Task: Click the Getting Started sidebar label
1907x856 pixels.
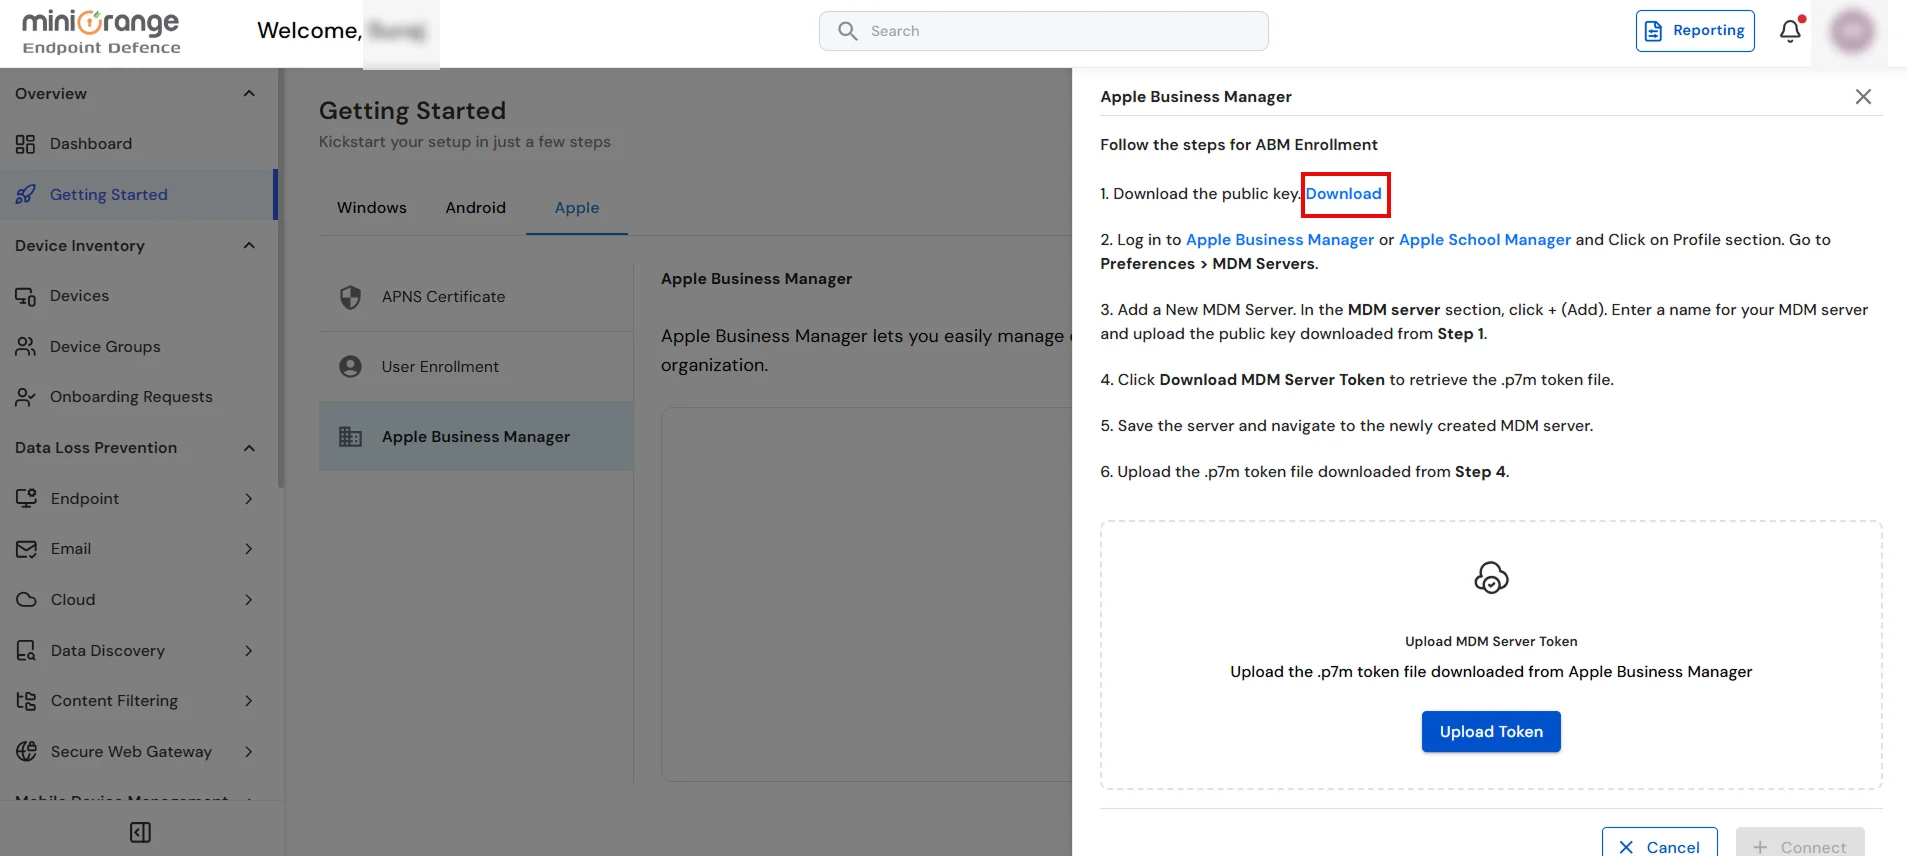Action: 109,195
